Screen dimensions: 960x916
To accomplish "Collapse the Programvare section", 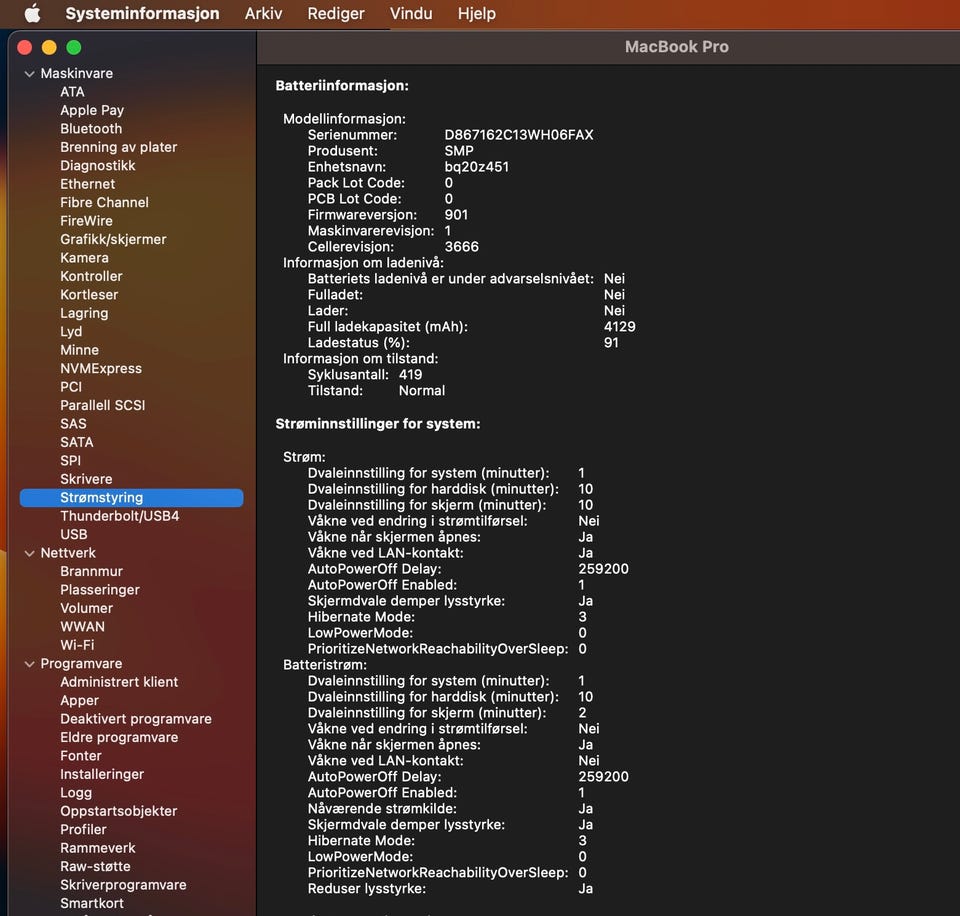I will [28, 664].
